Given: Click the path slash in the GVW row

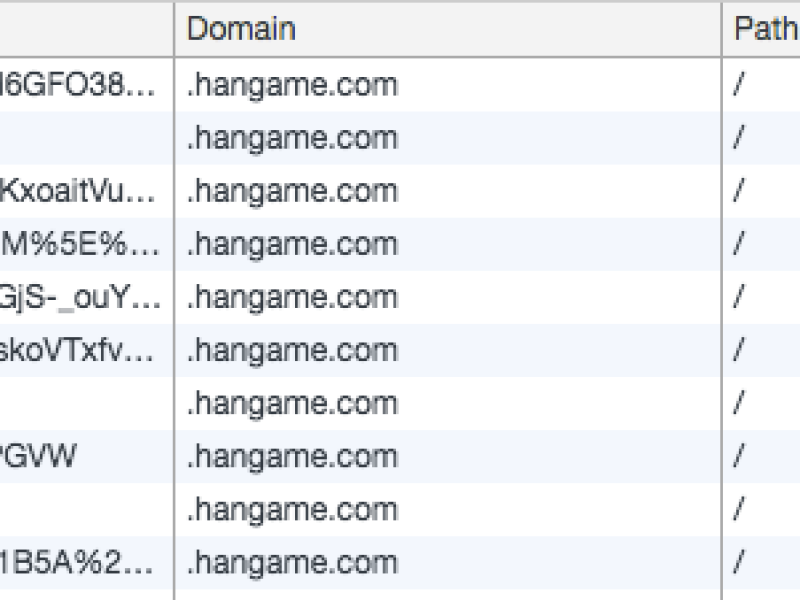Looking at the screenshot, I should pyautogui.click(x=739, y=456).
